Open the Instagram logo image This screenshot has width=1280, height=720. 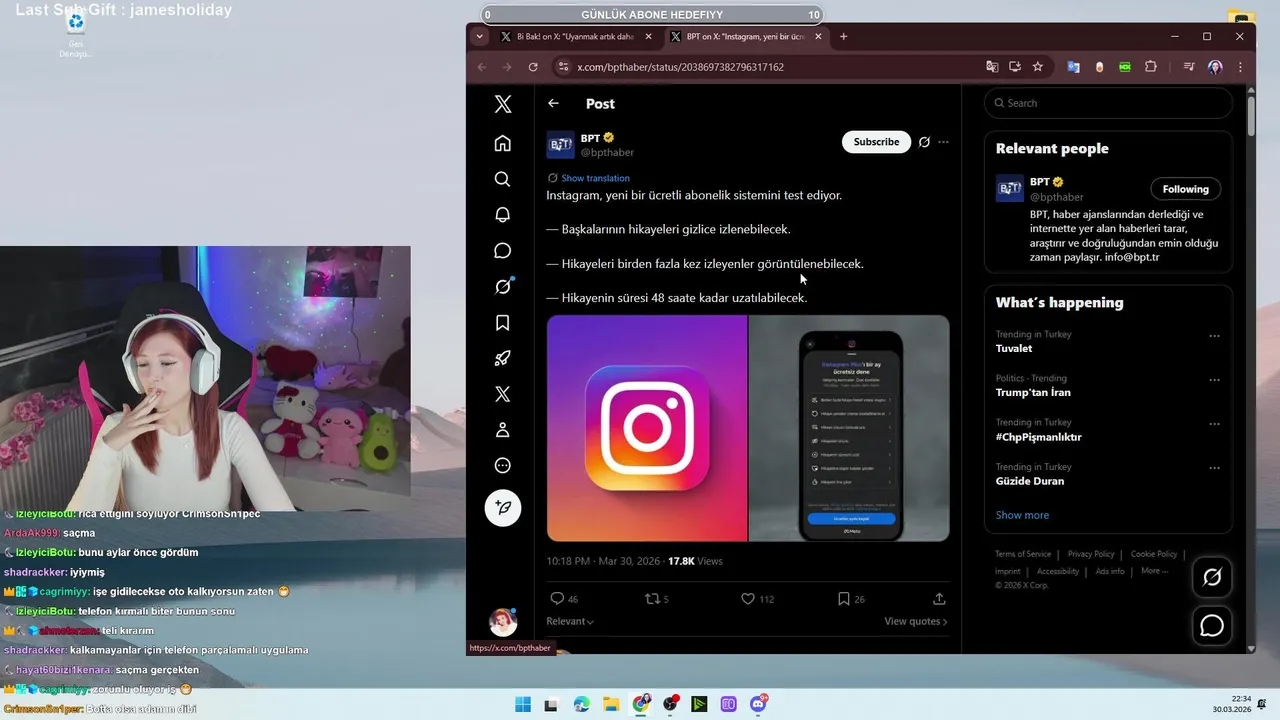coord(647,428)
